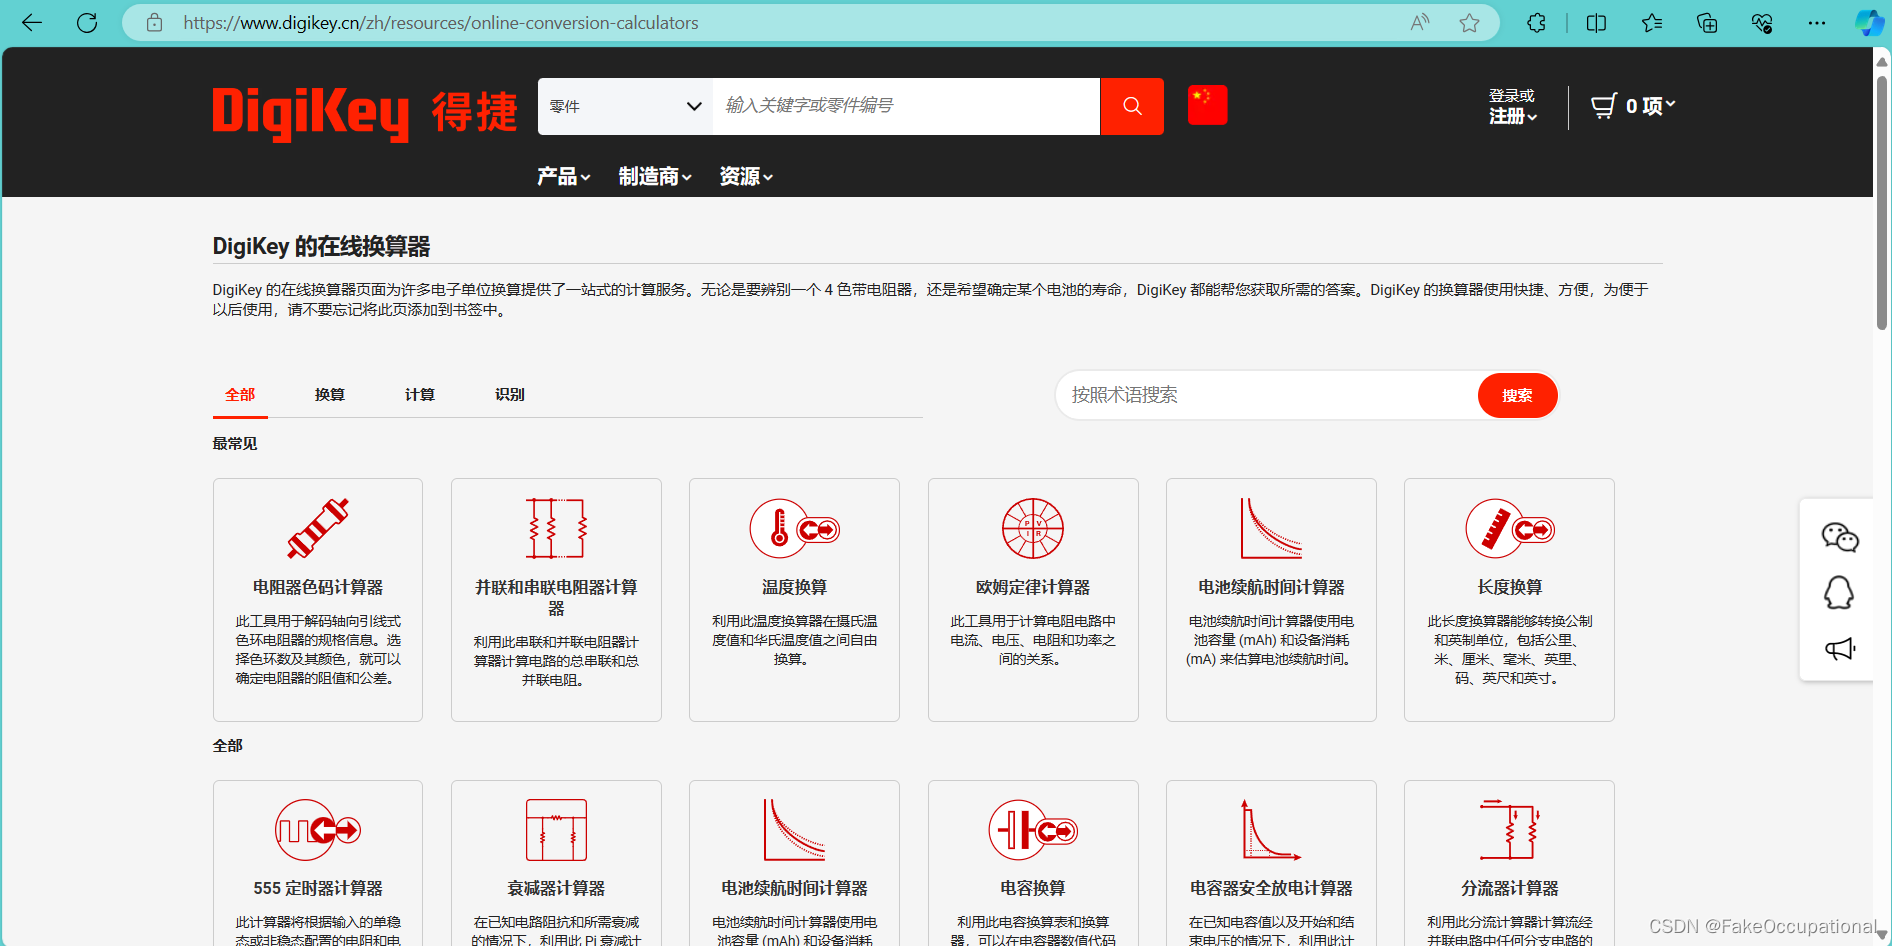Open the 长度换算 title link
1892x946 pixels.
[x=1510, y=588]
